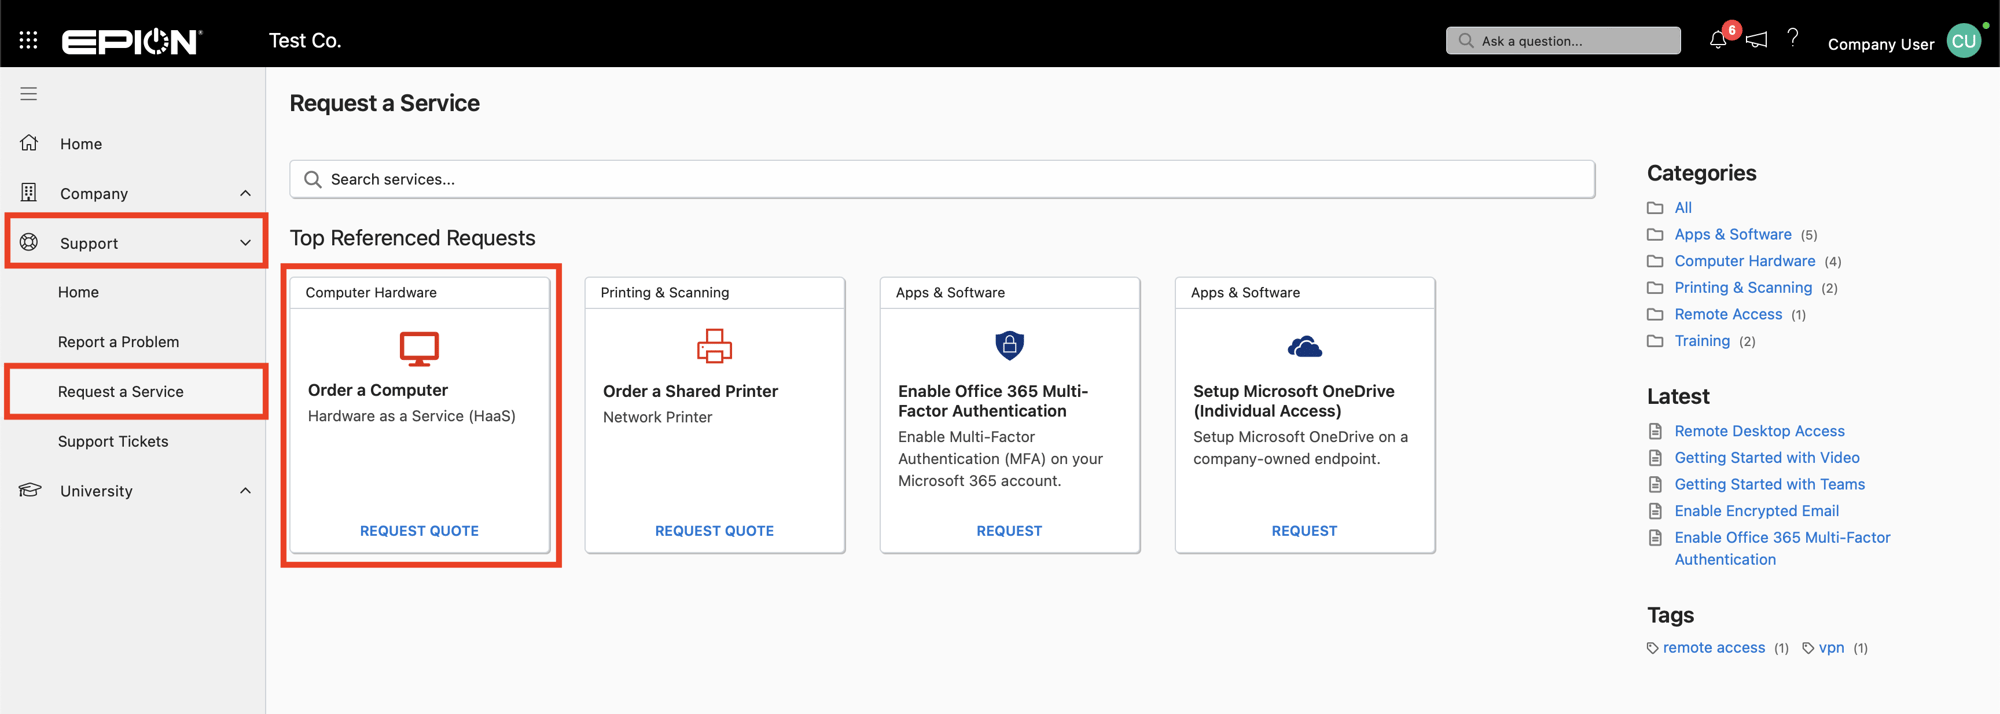The image size is (2000, 714).
Task: Open the app launcher grid icon
Action: (x=28, y=40)
